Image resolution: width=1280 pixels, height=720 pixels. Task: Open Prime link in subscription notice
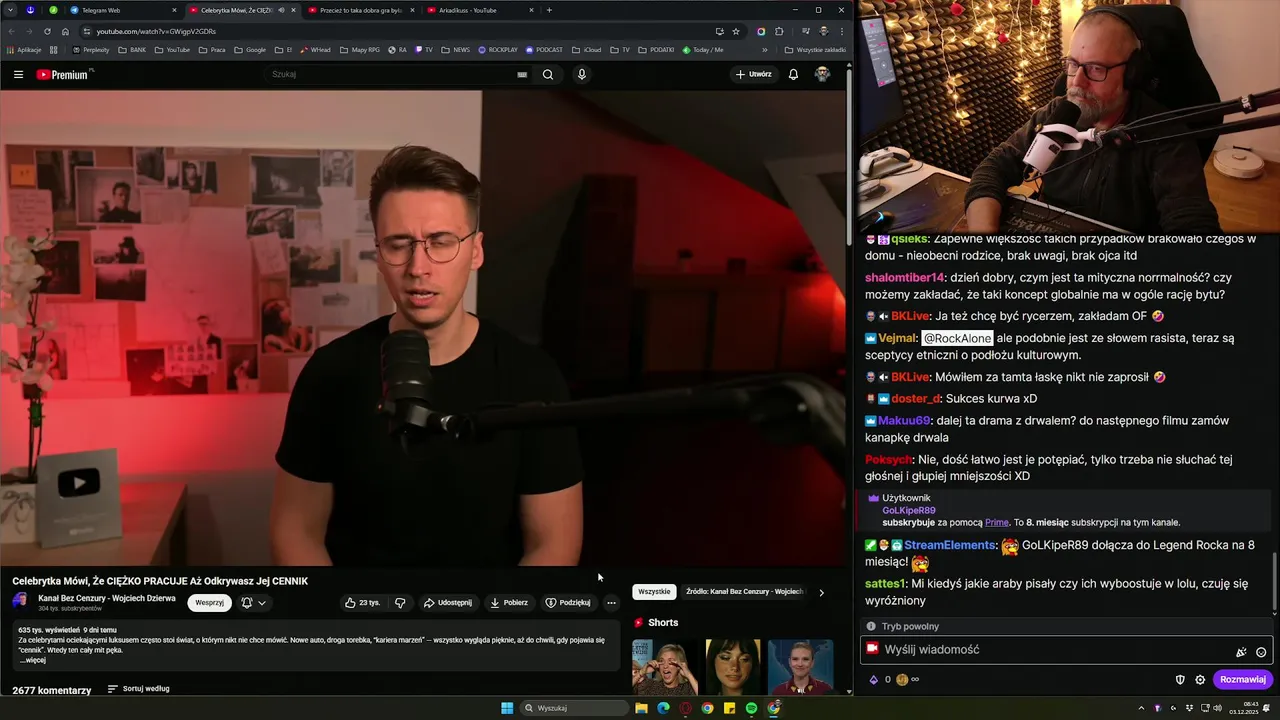coord(996,523)
